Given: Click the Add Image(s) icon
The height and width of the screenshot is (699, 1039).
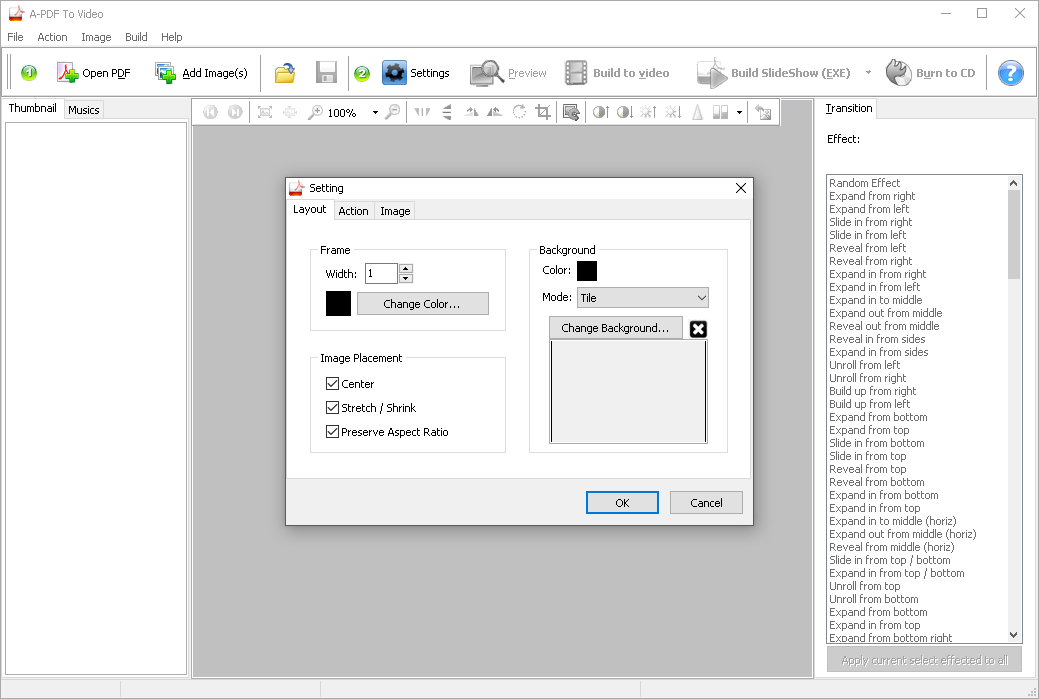Looking at the screenshot, I should pyautogui.click(x=166, y=73).
